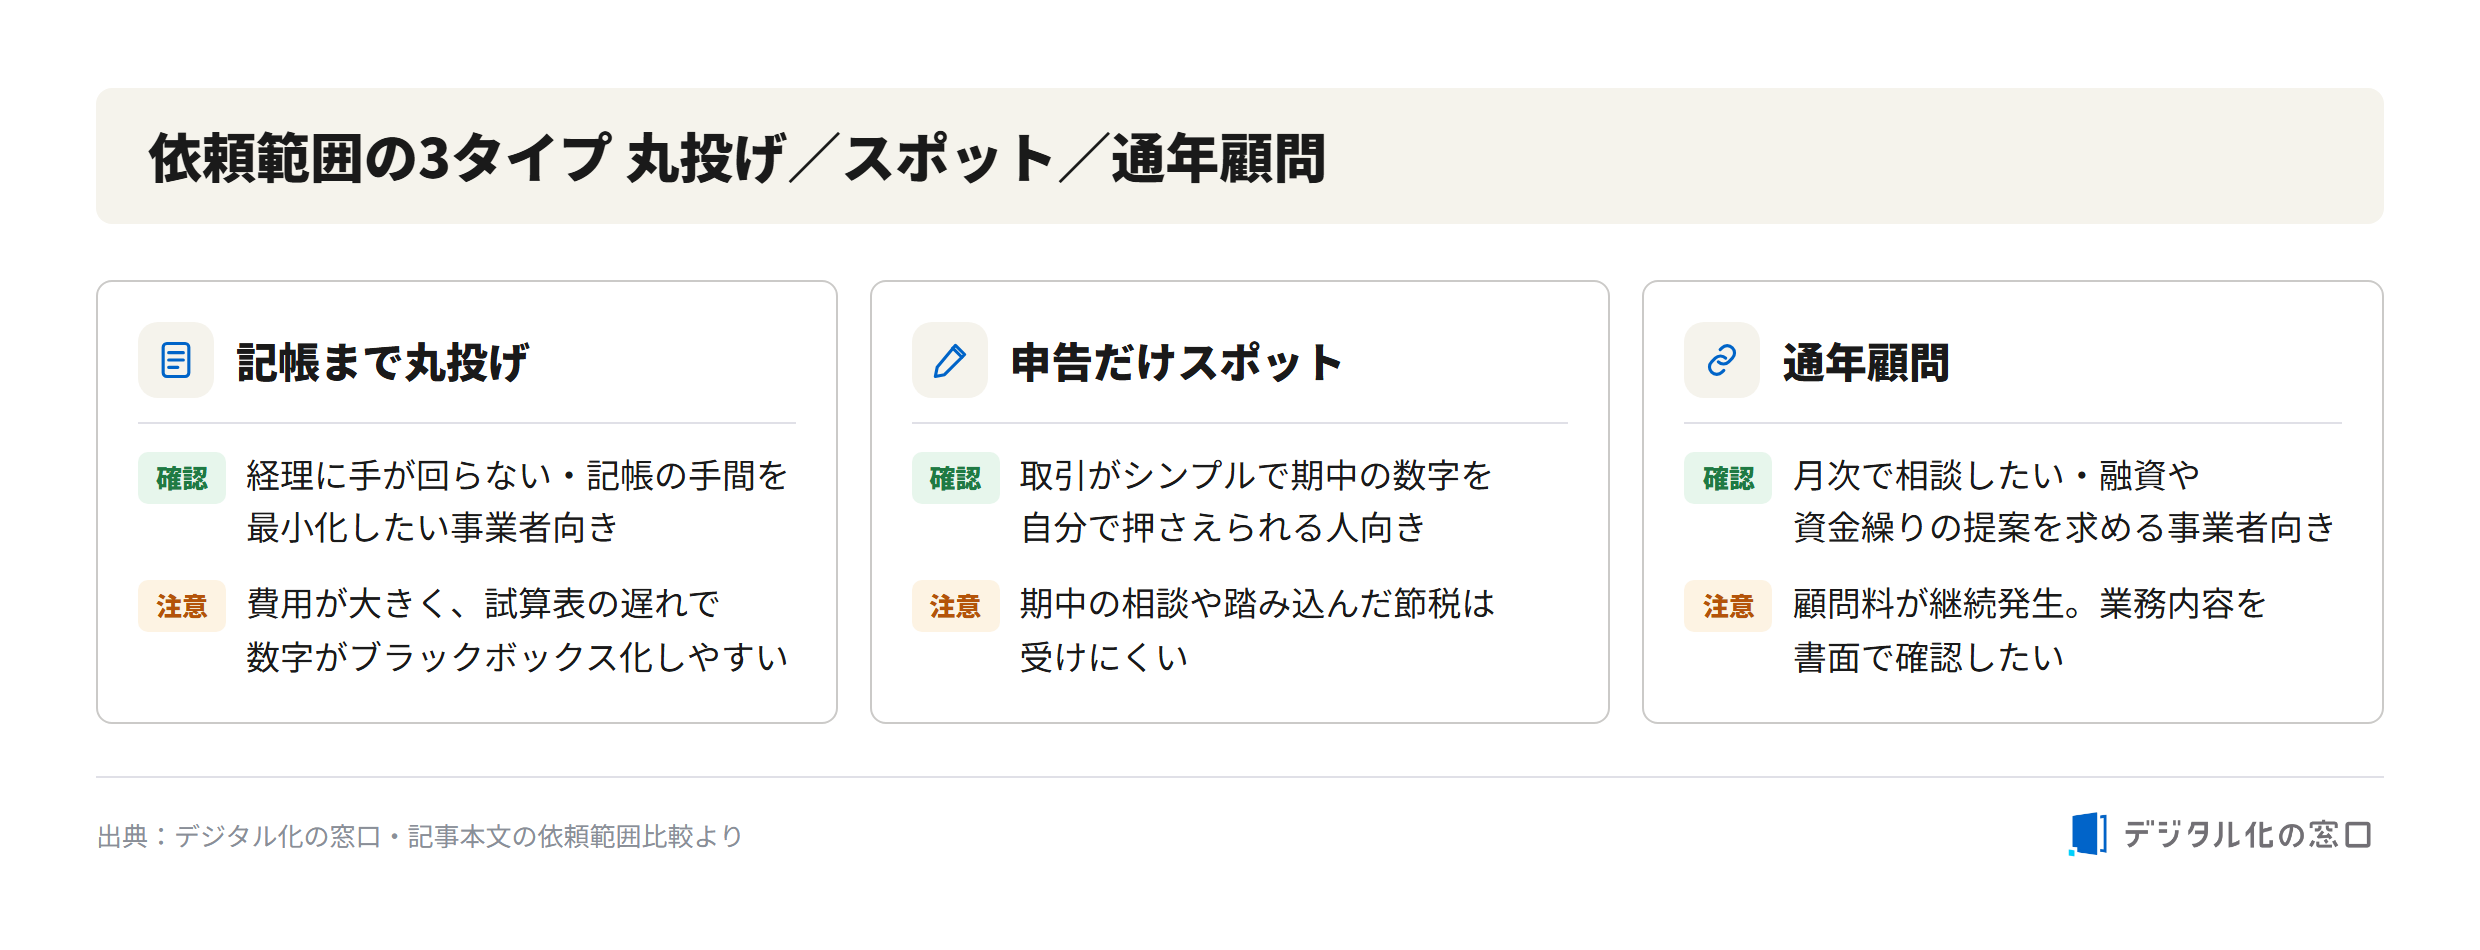Click text 期中の相談や踏み込んだ節税は
Viewport: 2480px width, 950px height.
1257,604
